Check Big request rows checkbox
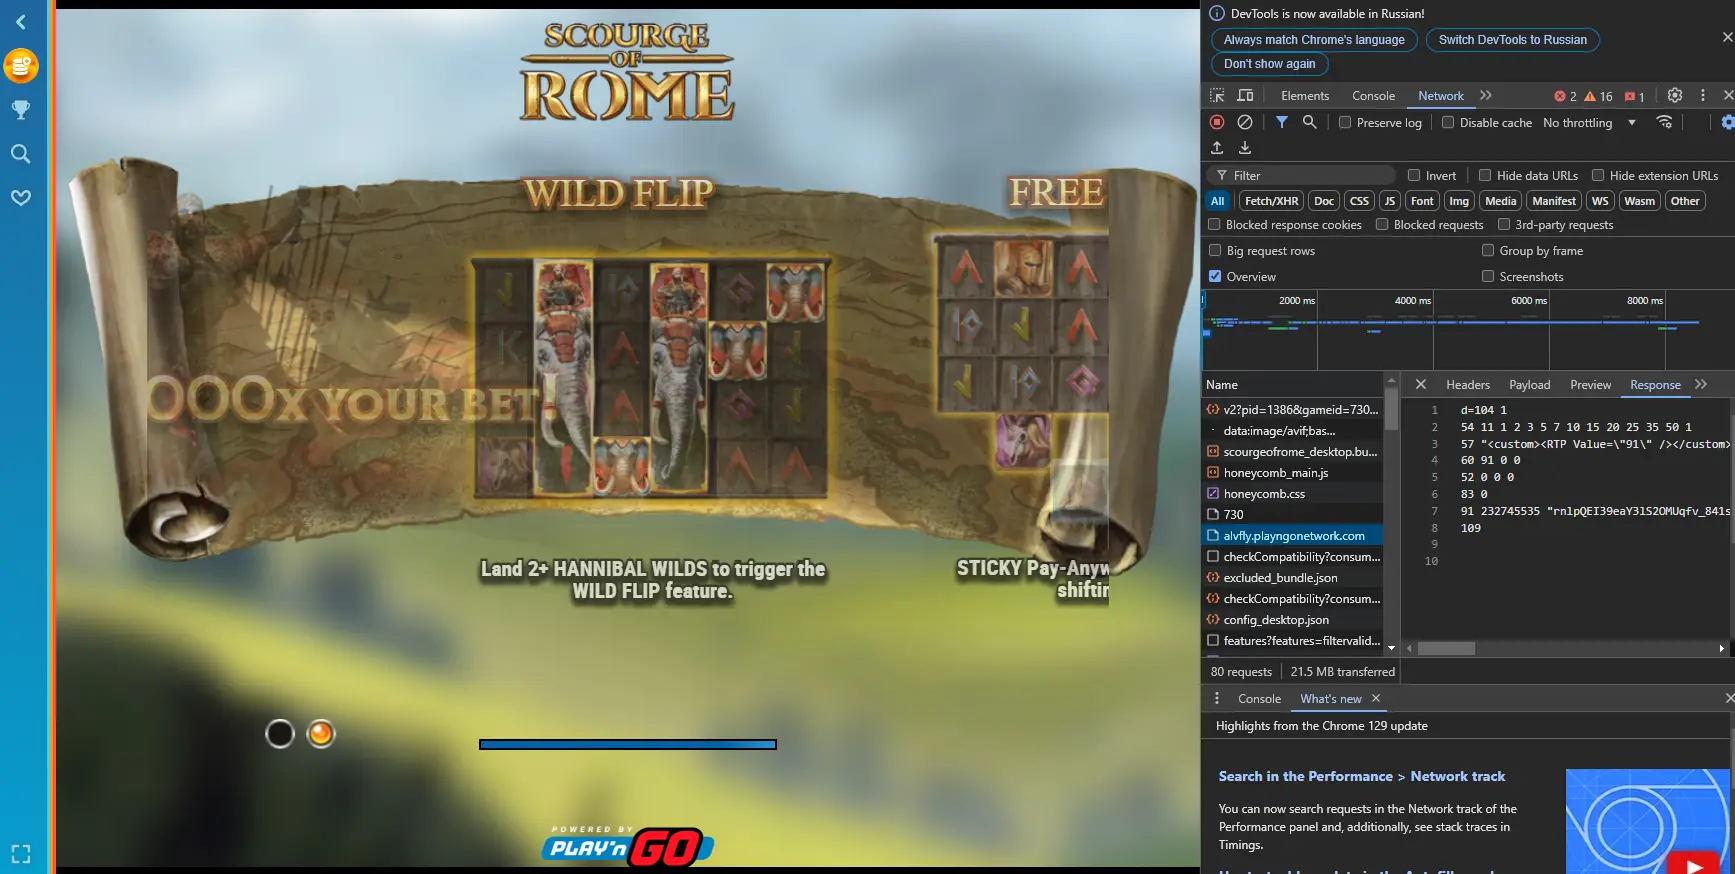Image resolution: width=1735 pixels, height=874 pixels. coord(1215,251)
